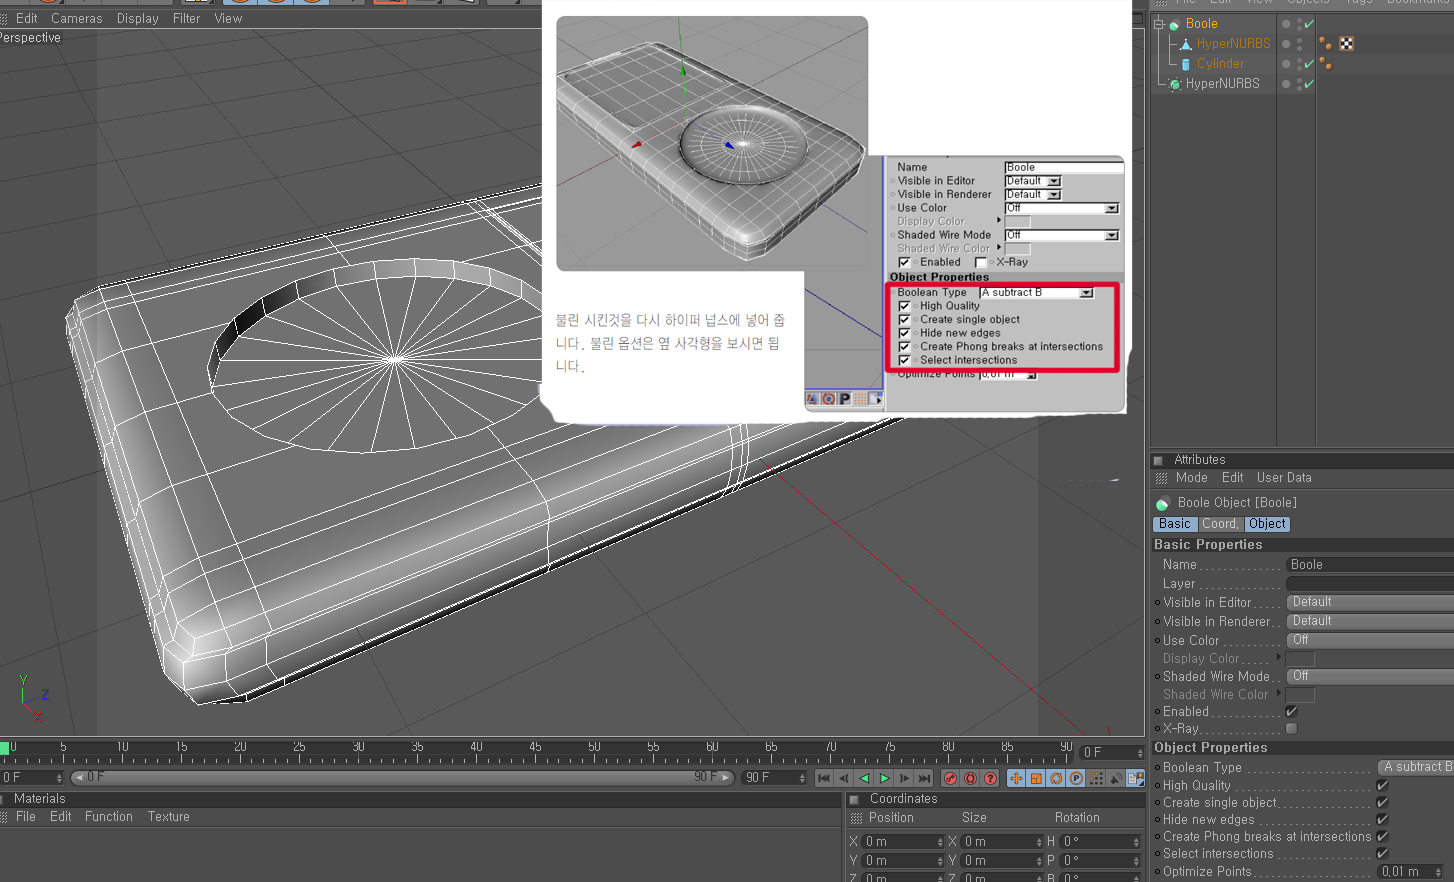Toggle scale keying orange square icon
1454x882 pixels.
pyautogui.click(x=1036, y=778)
